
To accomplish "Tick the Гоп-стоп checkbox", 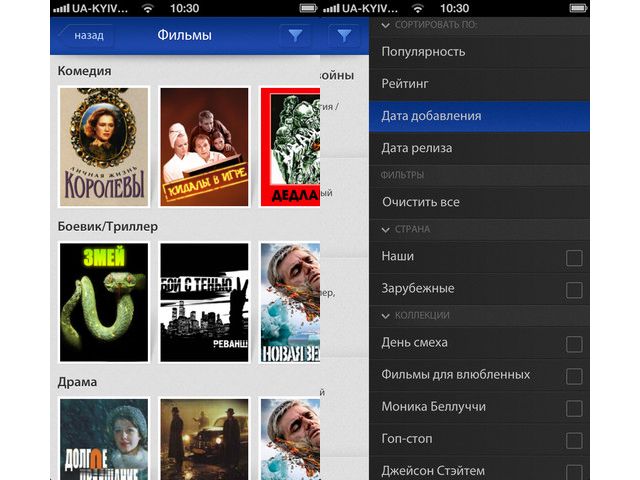I will (x=574, y=440).
